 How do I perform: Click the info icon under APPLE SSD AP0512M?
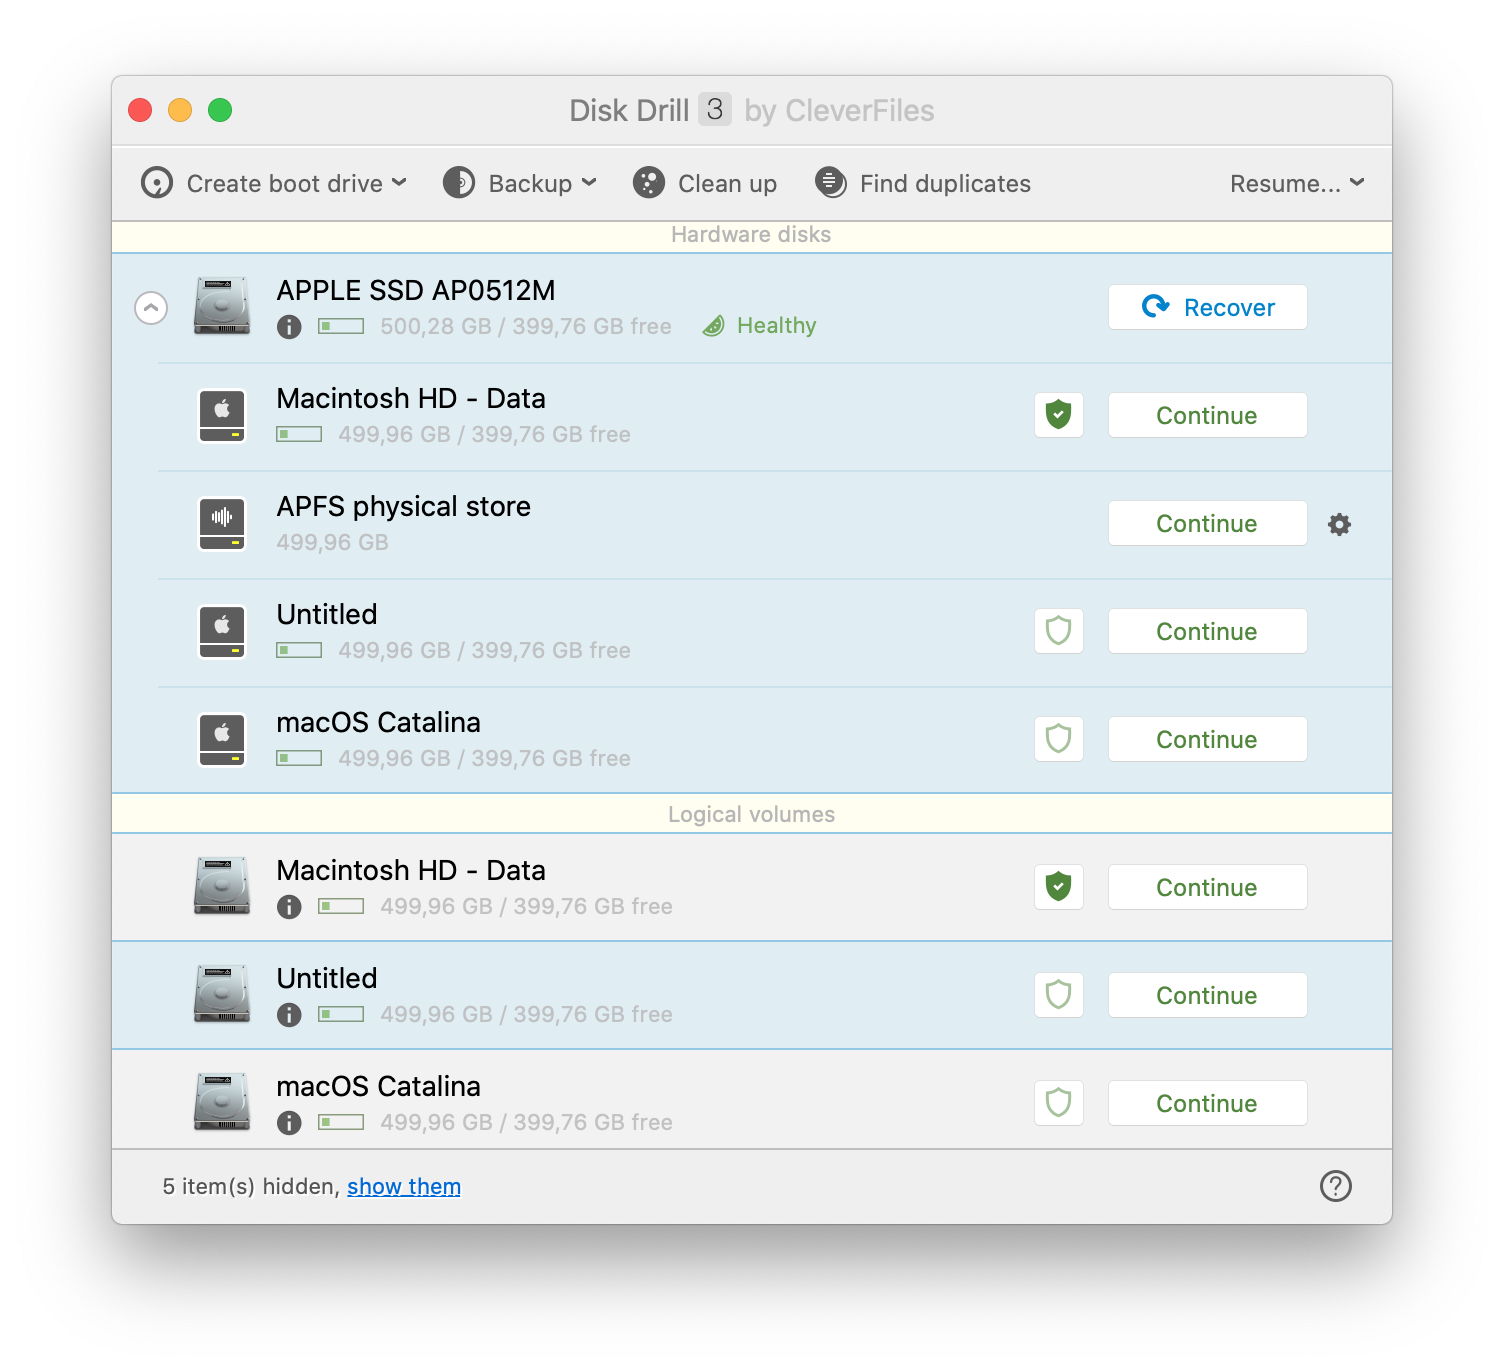[x=289, y=327]
